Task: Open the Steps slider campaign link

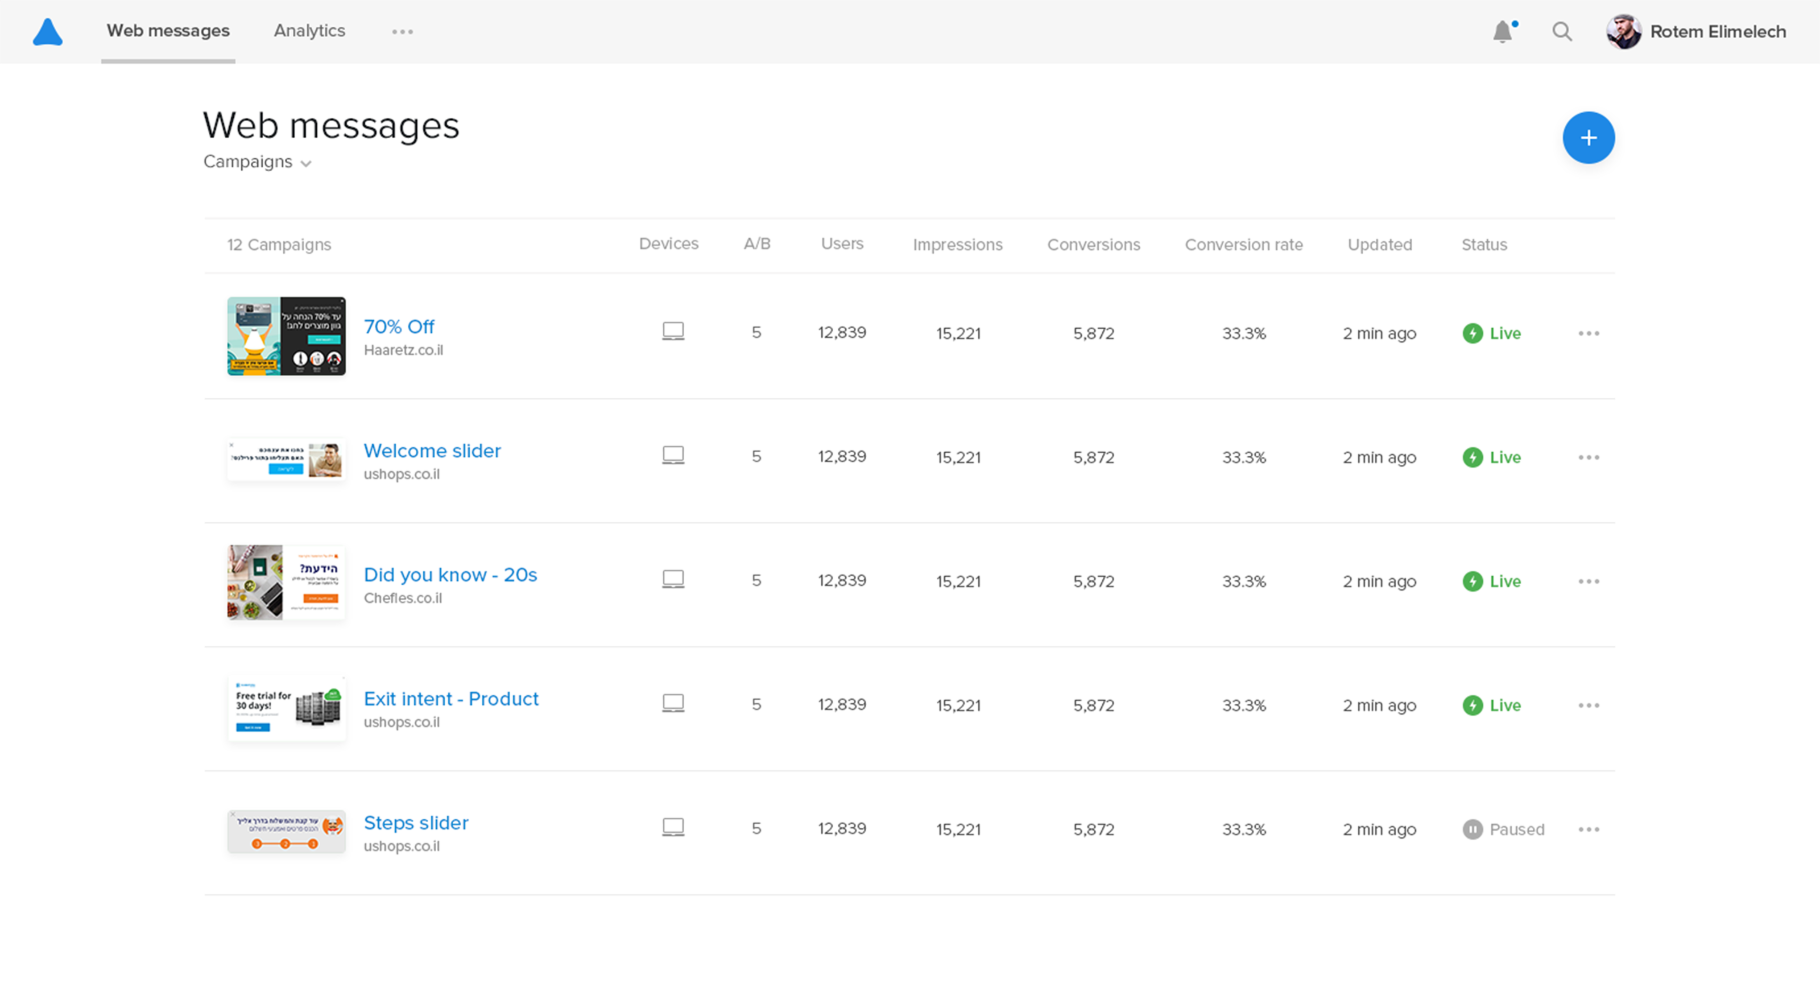Action: (x=416, y=823)
